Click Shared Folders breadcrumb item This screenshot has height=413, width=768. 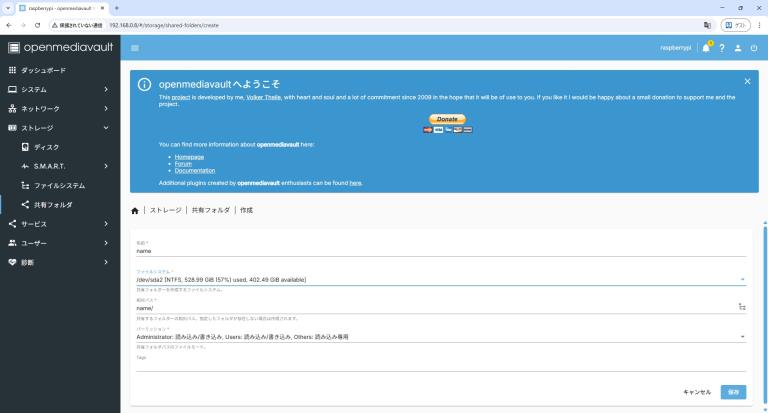tap(211, 210)
